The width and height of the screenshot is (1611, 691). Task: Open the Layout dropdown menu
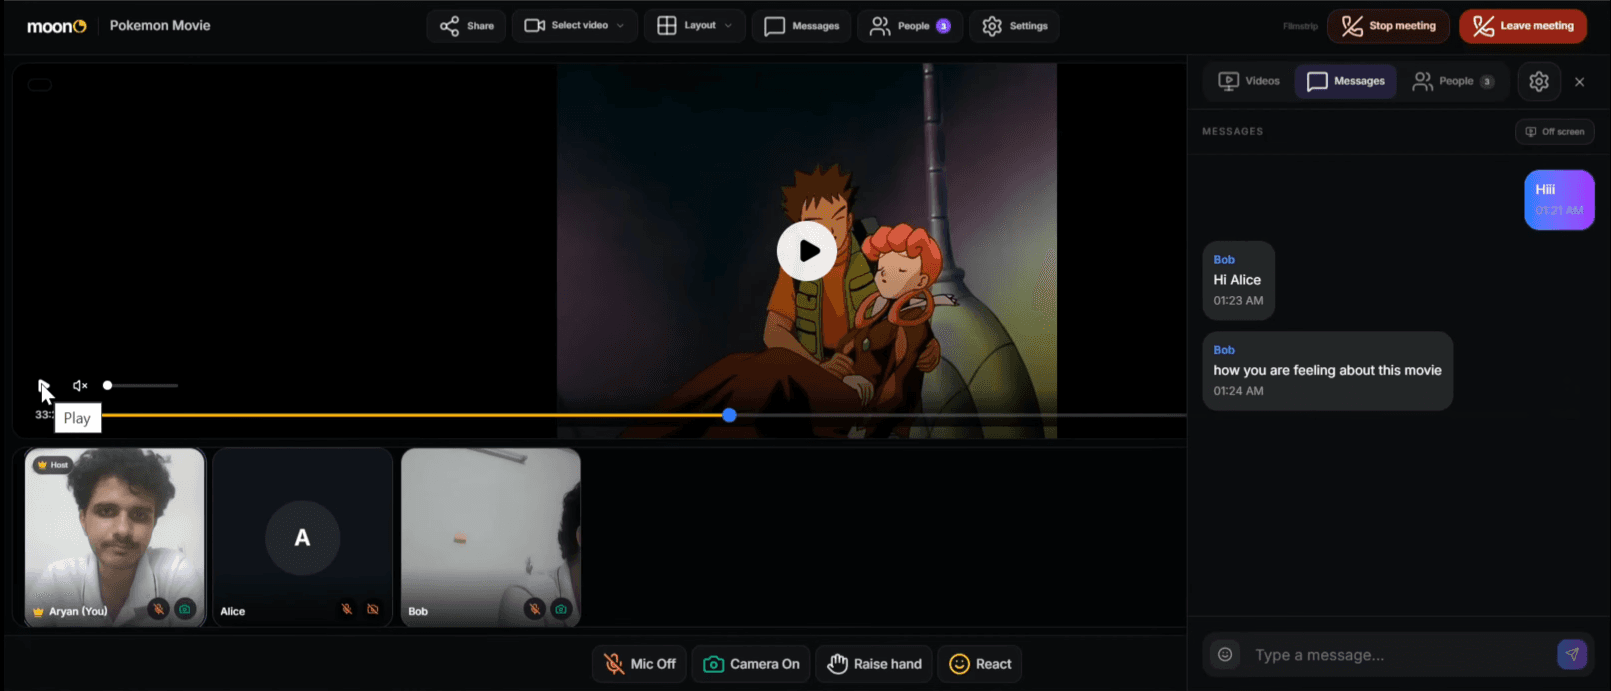[x=694, y=26]
